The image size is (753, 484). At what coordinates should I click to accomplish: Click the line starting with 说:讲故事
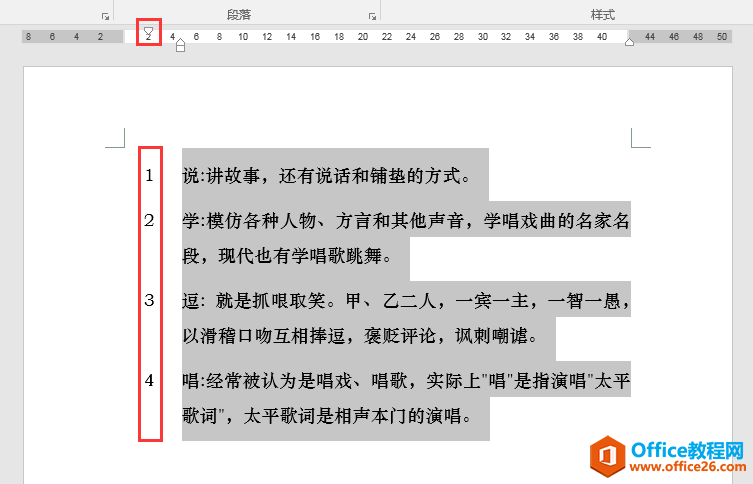[x=326, y=176]
